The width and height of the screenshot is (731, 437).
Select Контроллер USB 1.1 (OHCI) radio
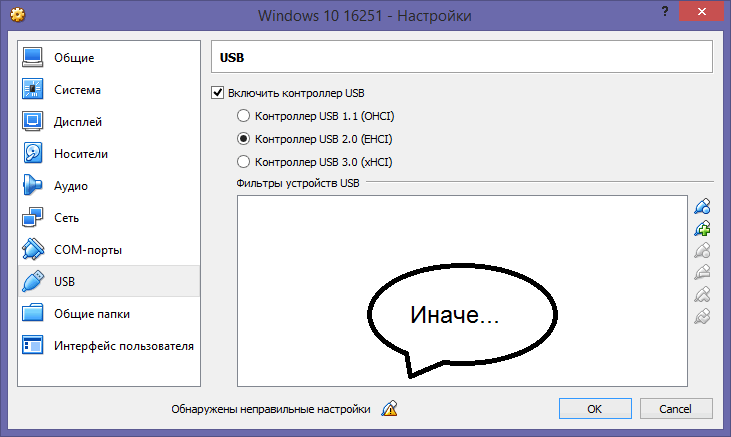[x=243, y=116]
